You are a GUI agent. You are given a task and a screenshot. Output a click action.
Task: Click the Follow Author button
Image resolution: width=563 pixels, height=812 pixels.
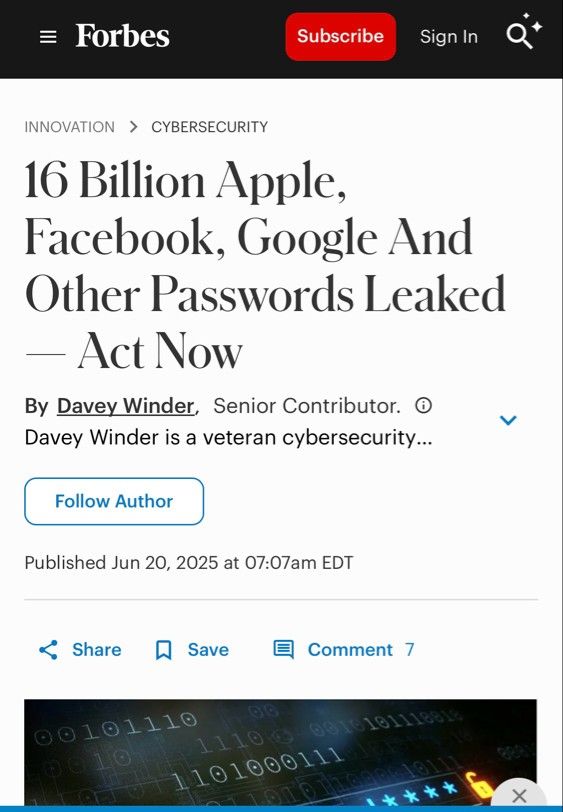click(x=114, y=501)
